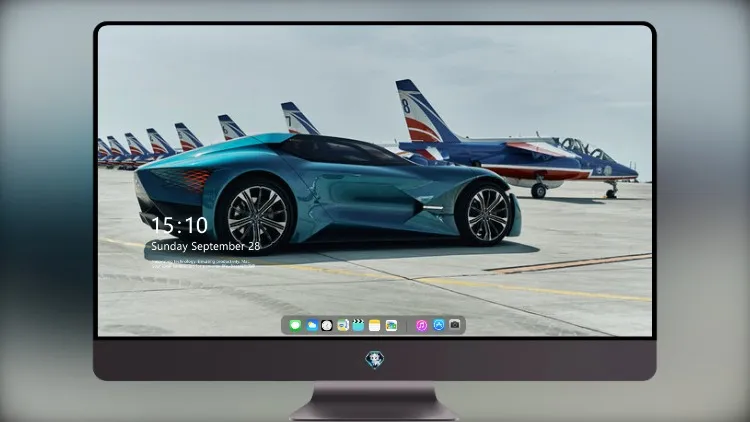Open the Photos gallery app in dock
Viewport: 750px width, 422px height.
(x=391, y=325)
